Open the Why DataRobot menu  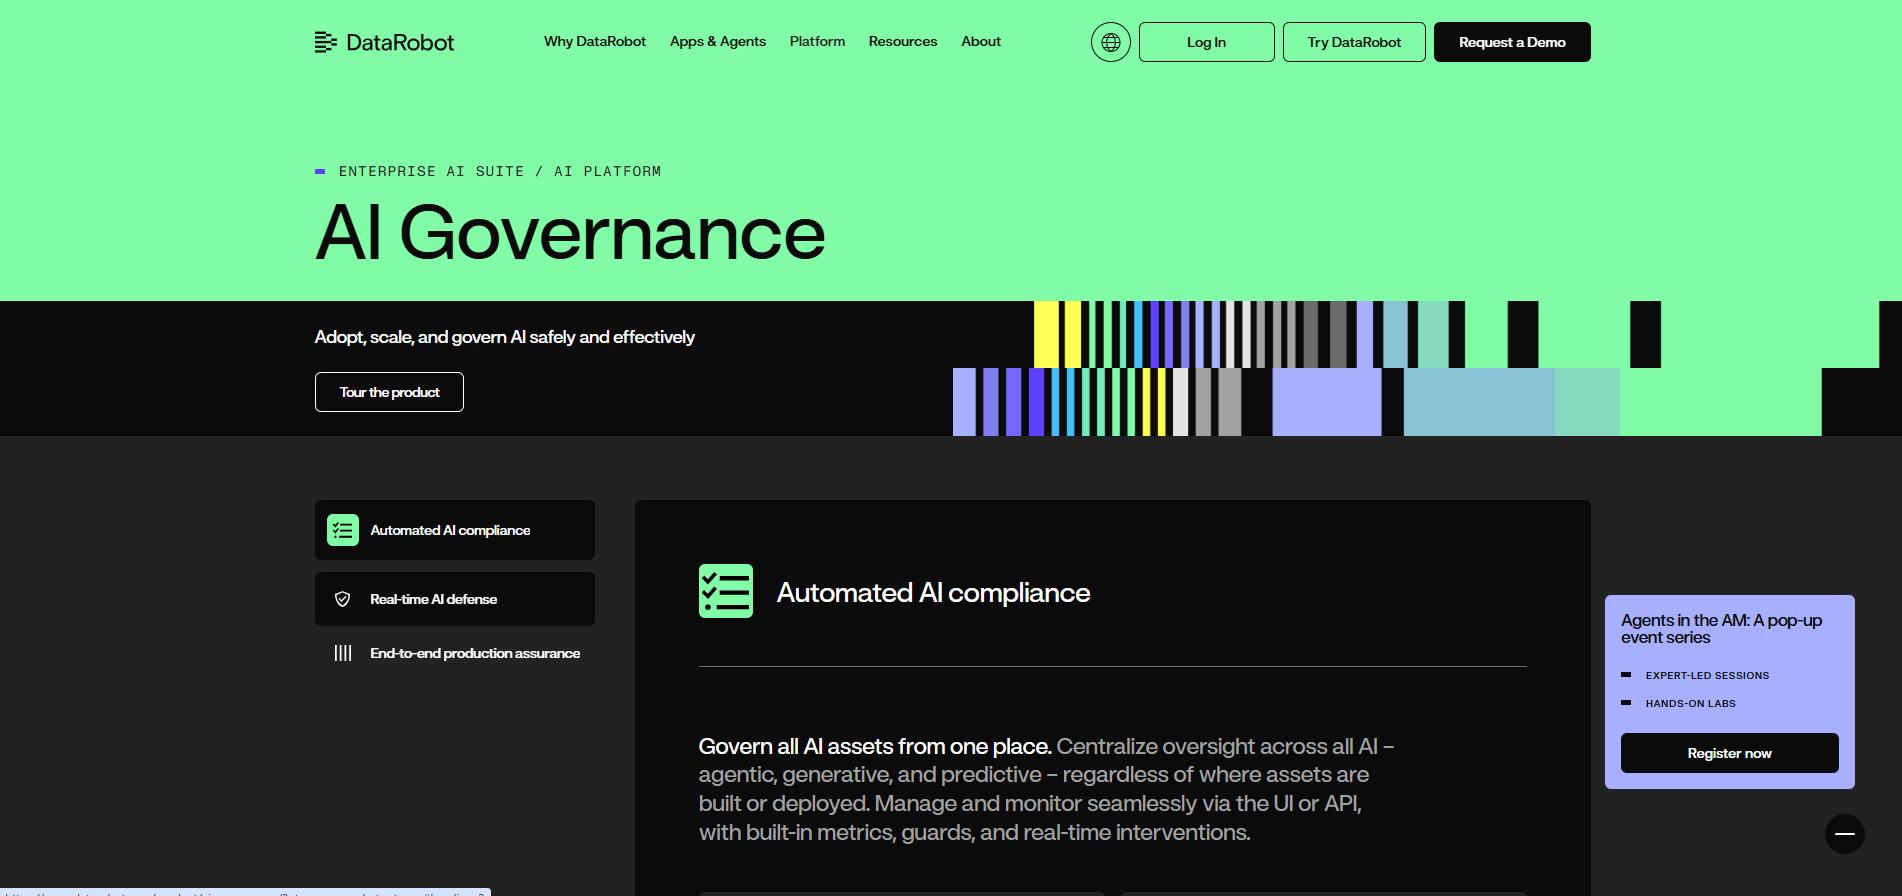point(595,41)
